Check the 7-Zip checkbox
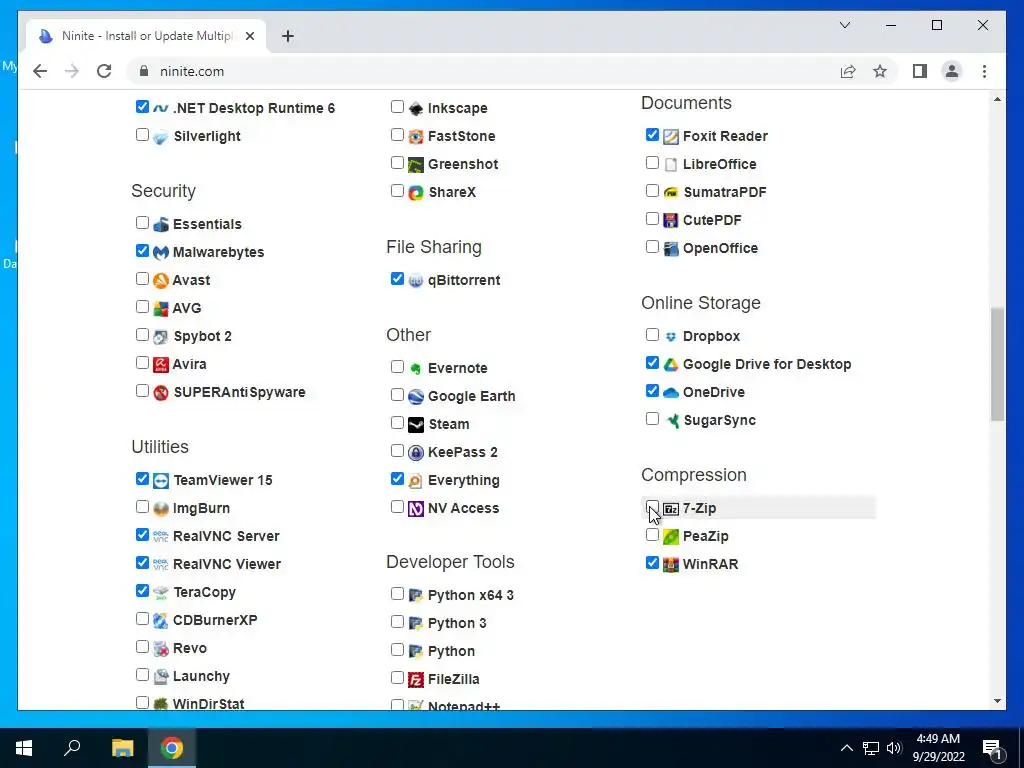This screenshot has width=1024, height=768. pos(652,507)
